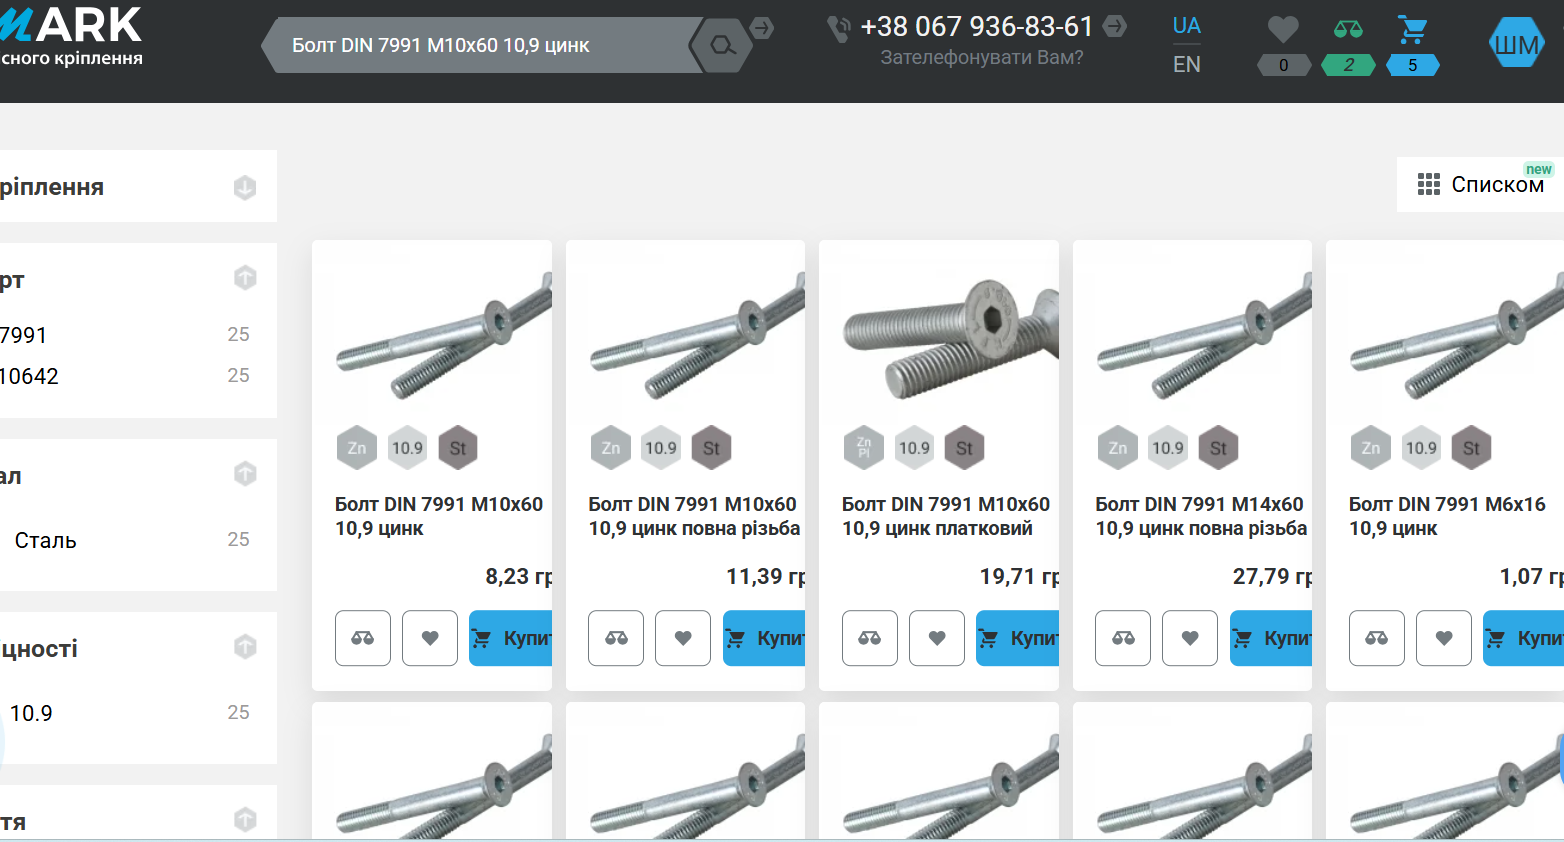Buy Болт DIN 7991 M6x16 10,9 цинк
This screenshot has width=1564, height=842.
coord(1524,638)
